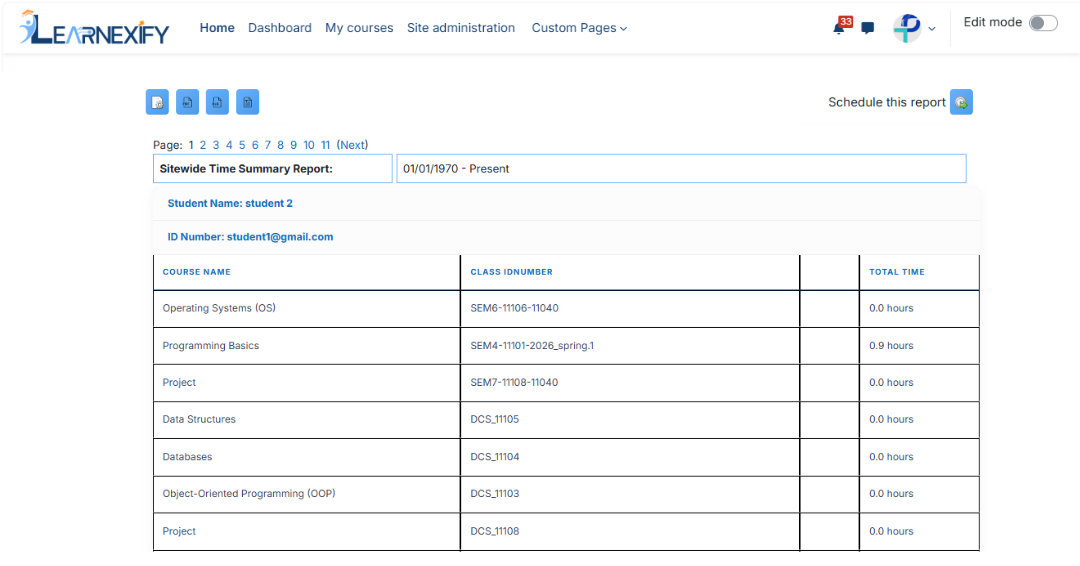The image size is (1080, 566).
Task: Open the user menu chevron
Action: click(x=932, y=29)
